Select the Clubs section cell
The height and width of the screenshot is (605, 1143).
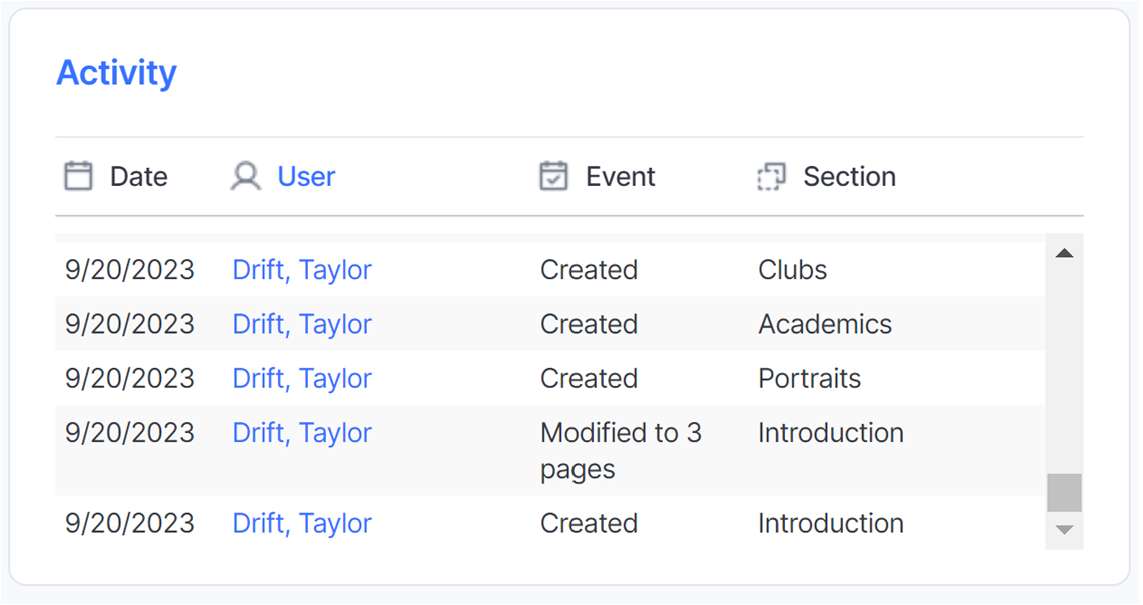pyautogui.click(x=792, y=270)
